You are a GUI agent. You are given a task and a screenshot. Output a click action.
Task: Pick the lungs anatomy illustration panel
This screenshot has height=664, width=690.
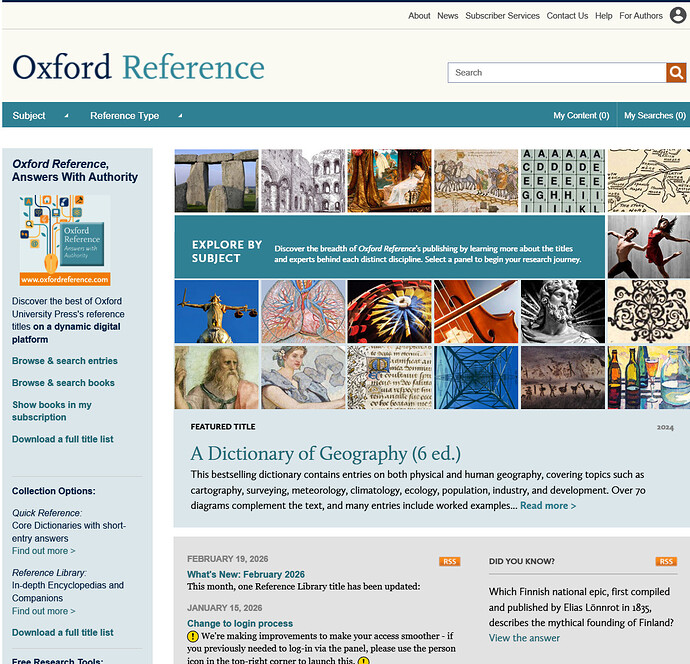(x=303, y=311)
